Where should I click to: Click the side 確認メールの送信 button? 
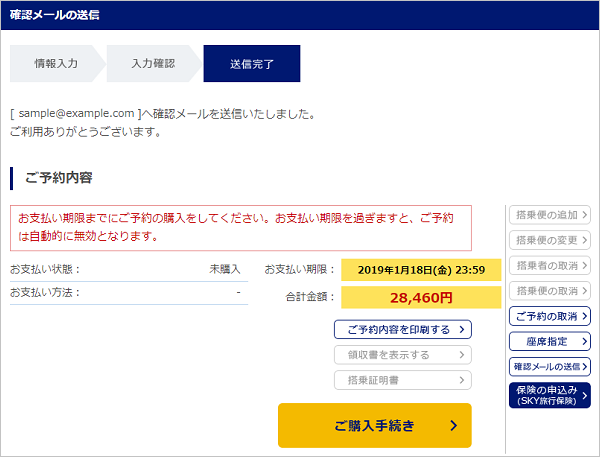pyautogui.click(x=549, y=367)
